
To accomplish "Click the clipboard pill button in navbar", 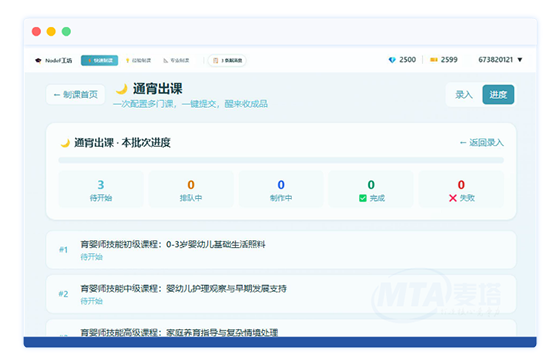I will coord(227,60).
